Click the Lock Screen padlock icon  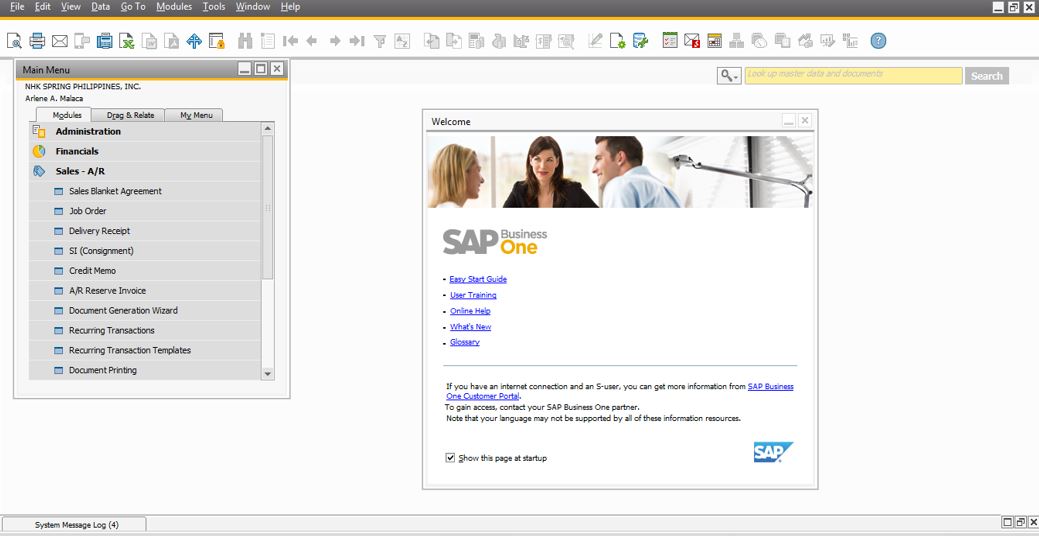point(217,41)
